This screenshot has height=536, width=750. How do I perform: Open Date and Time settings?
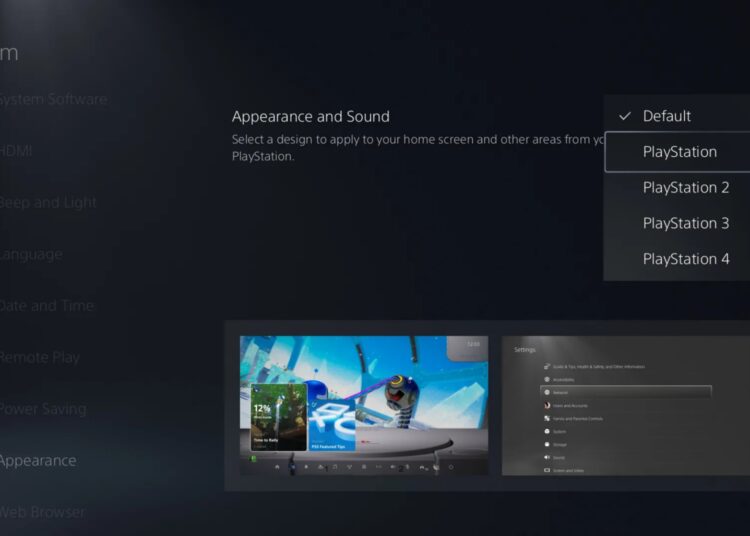[x=47, y=306]
